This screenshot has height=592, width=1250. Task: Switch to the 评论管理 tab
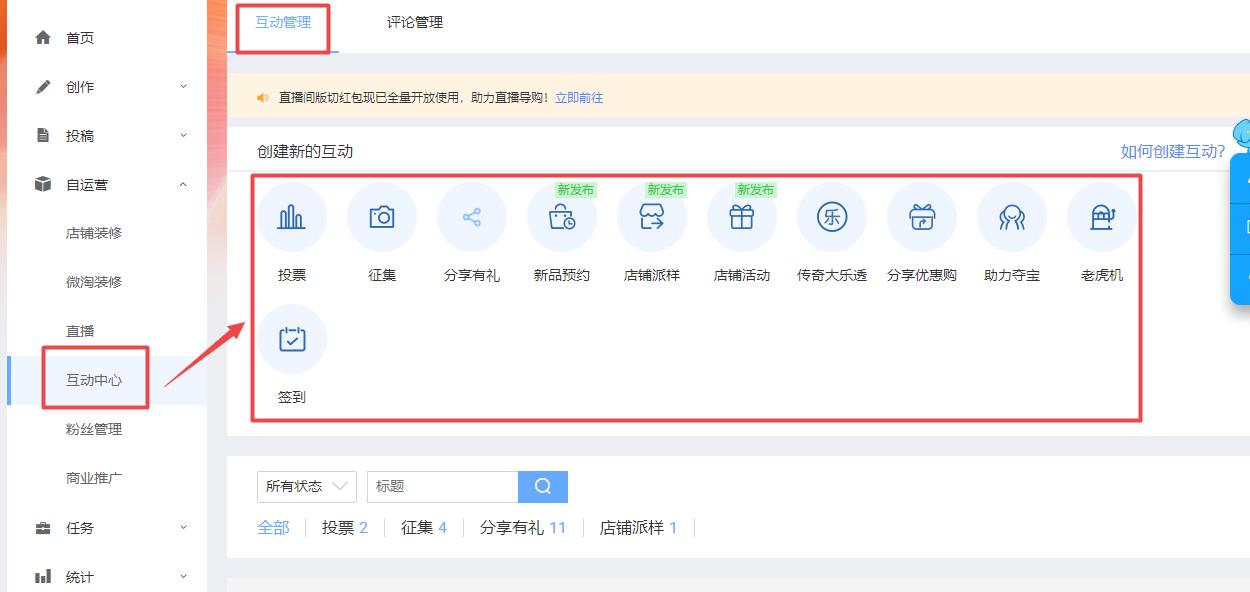pos(414,21)
